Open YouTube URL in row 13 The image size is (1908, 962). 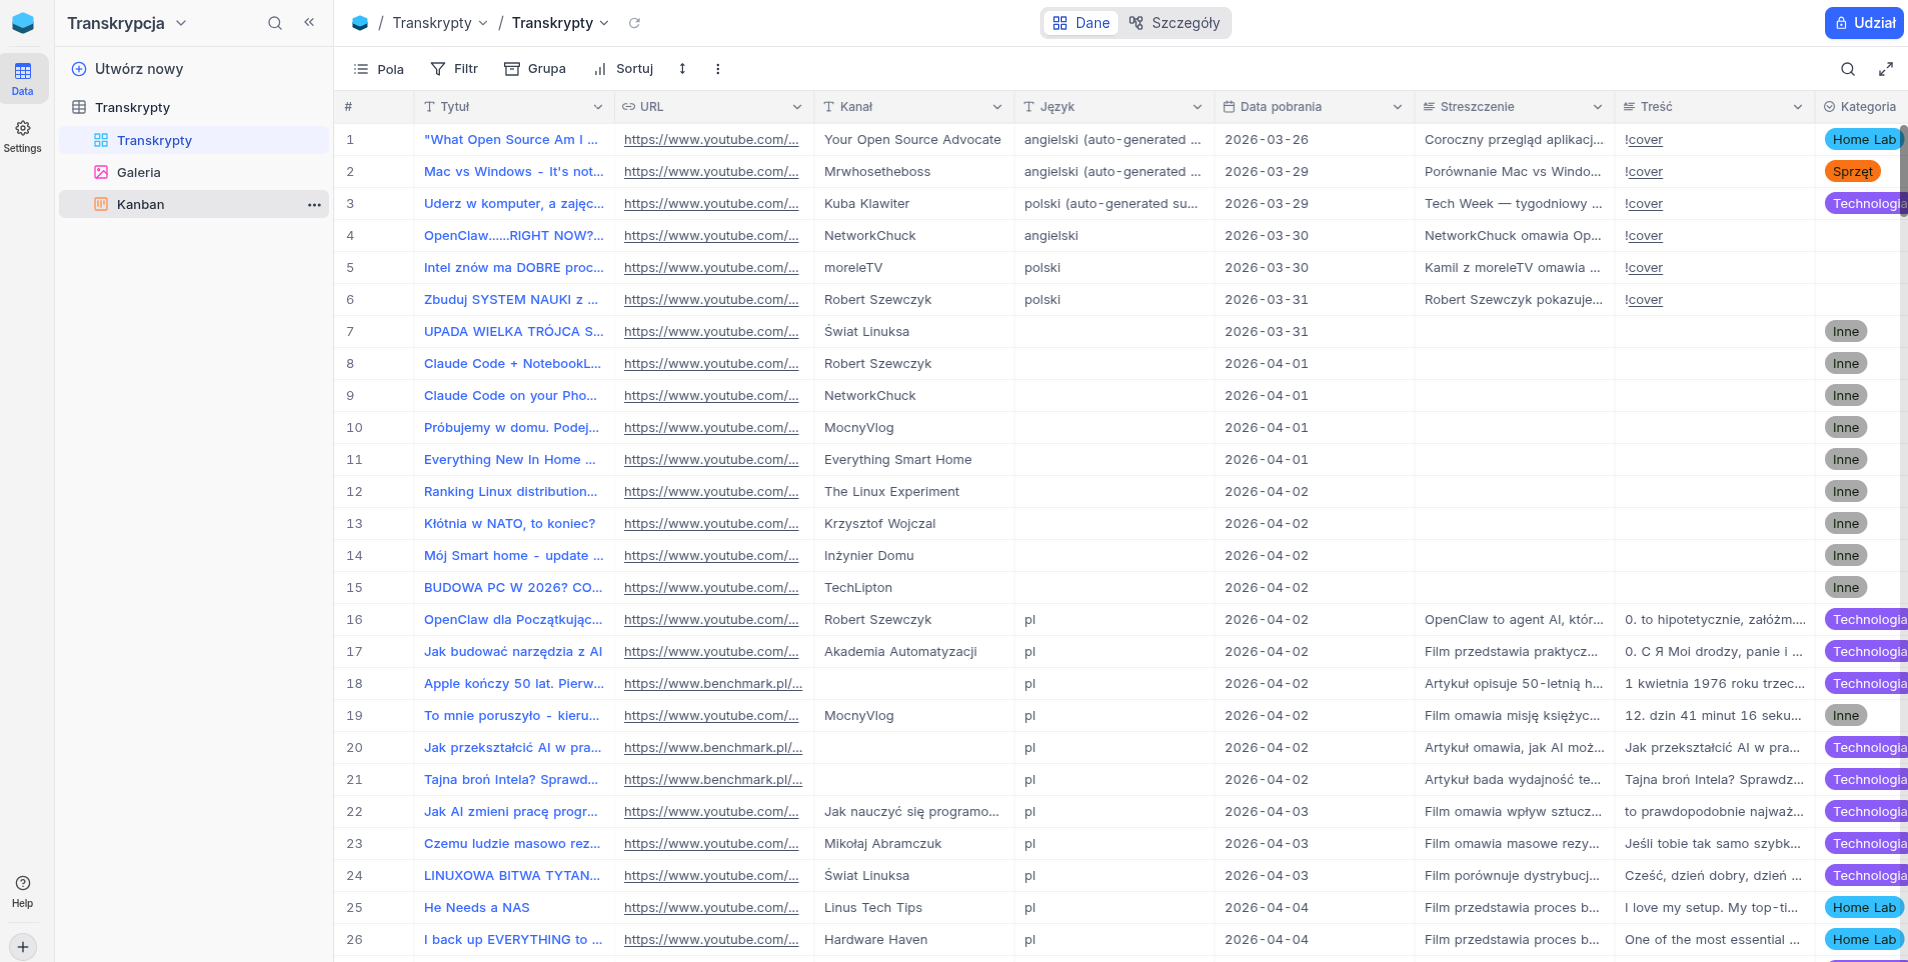point(711,524)
